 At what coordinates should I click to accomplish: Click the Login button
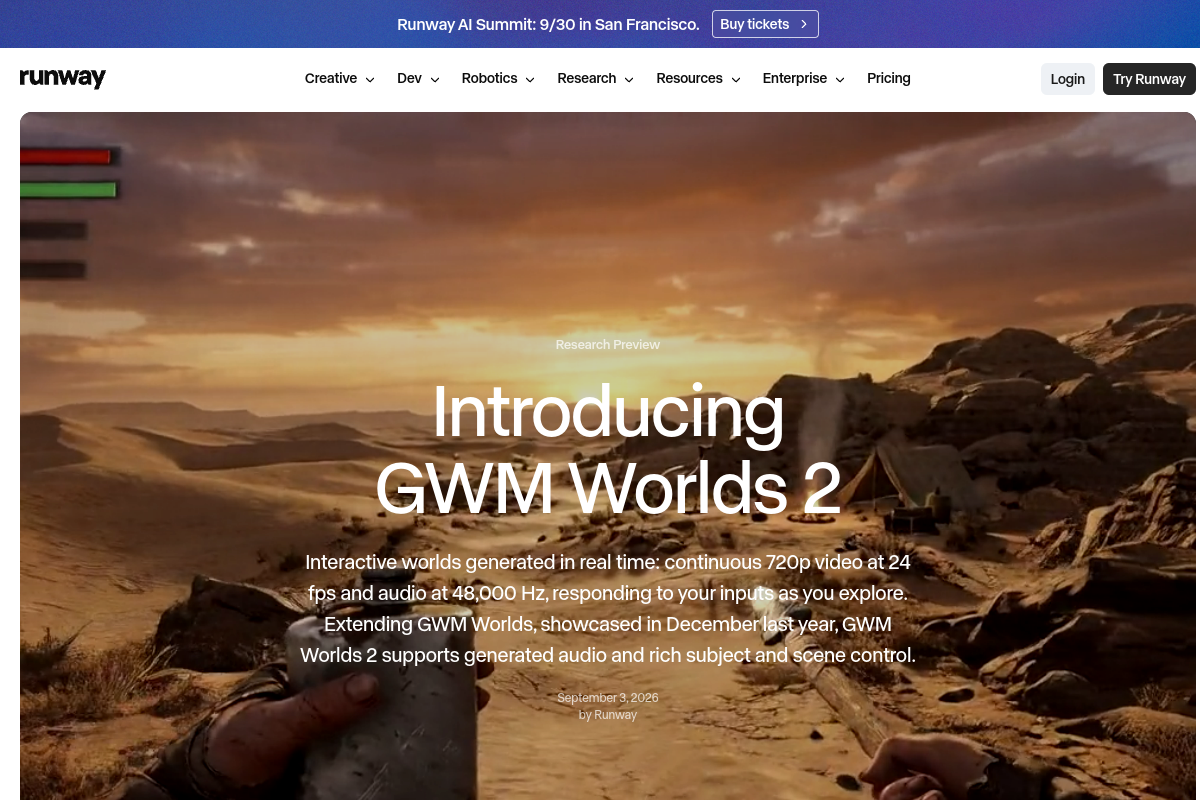click(1068, 79)
